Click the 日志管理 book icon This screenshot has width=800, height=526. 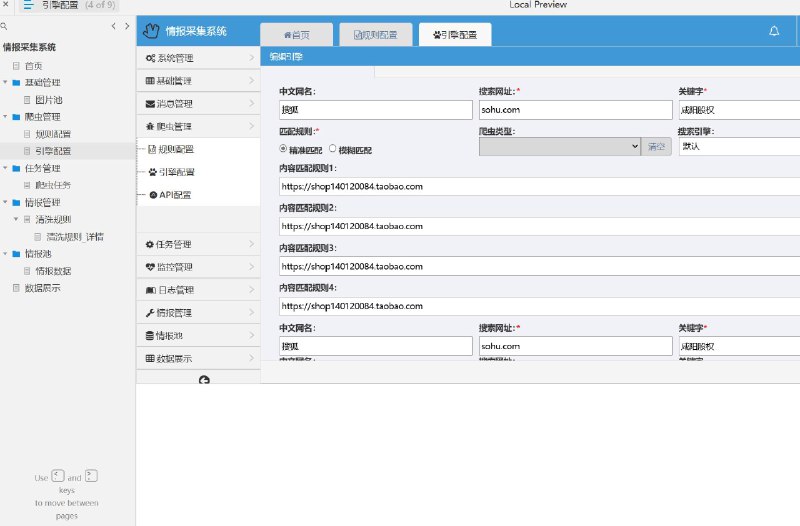(x=151, y=290)
